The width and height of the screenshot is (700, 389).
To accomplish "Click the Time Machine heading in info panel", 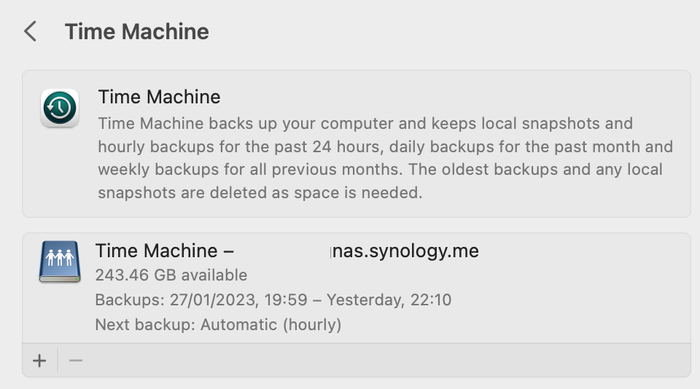I will [x=159, y=97].
